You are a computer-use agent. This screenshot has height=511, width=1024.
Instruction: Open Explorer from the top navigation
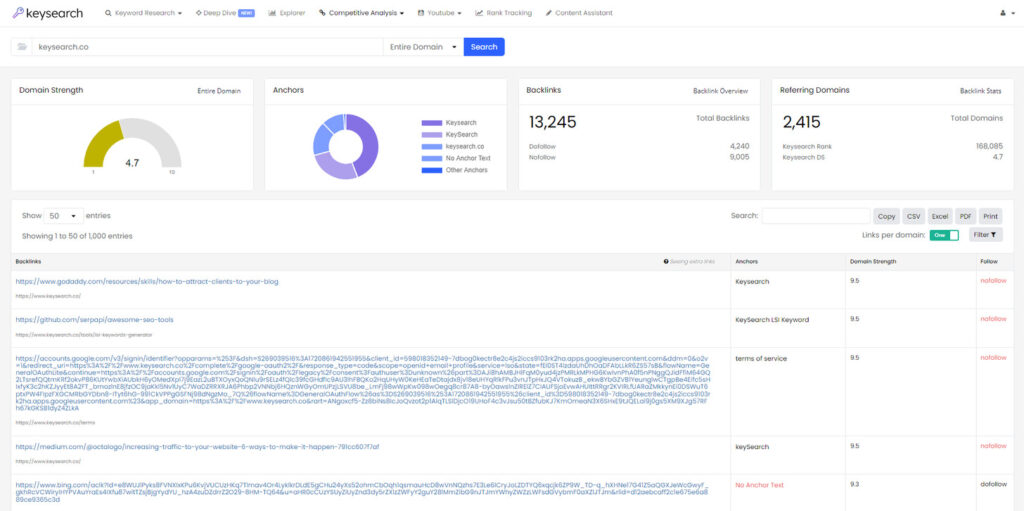click(287, 13)
